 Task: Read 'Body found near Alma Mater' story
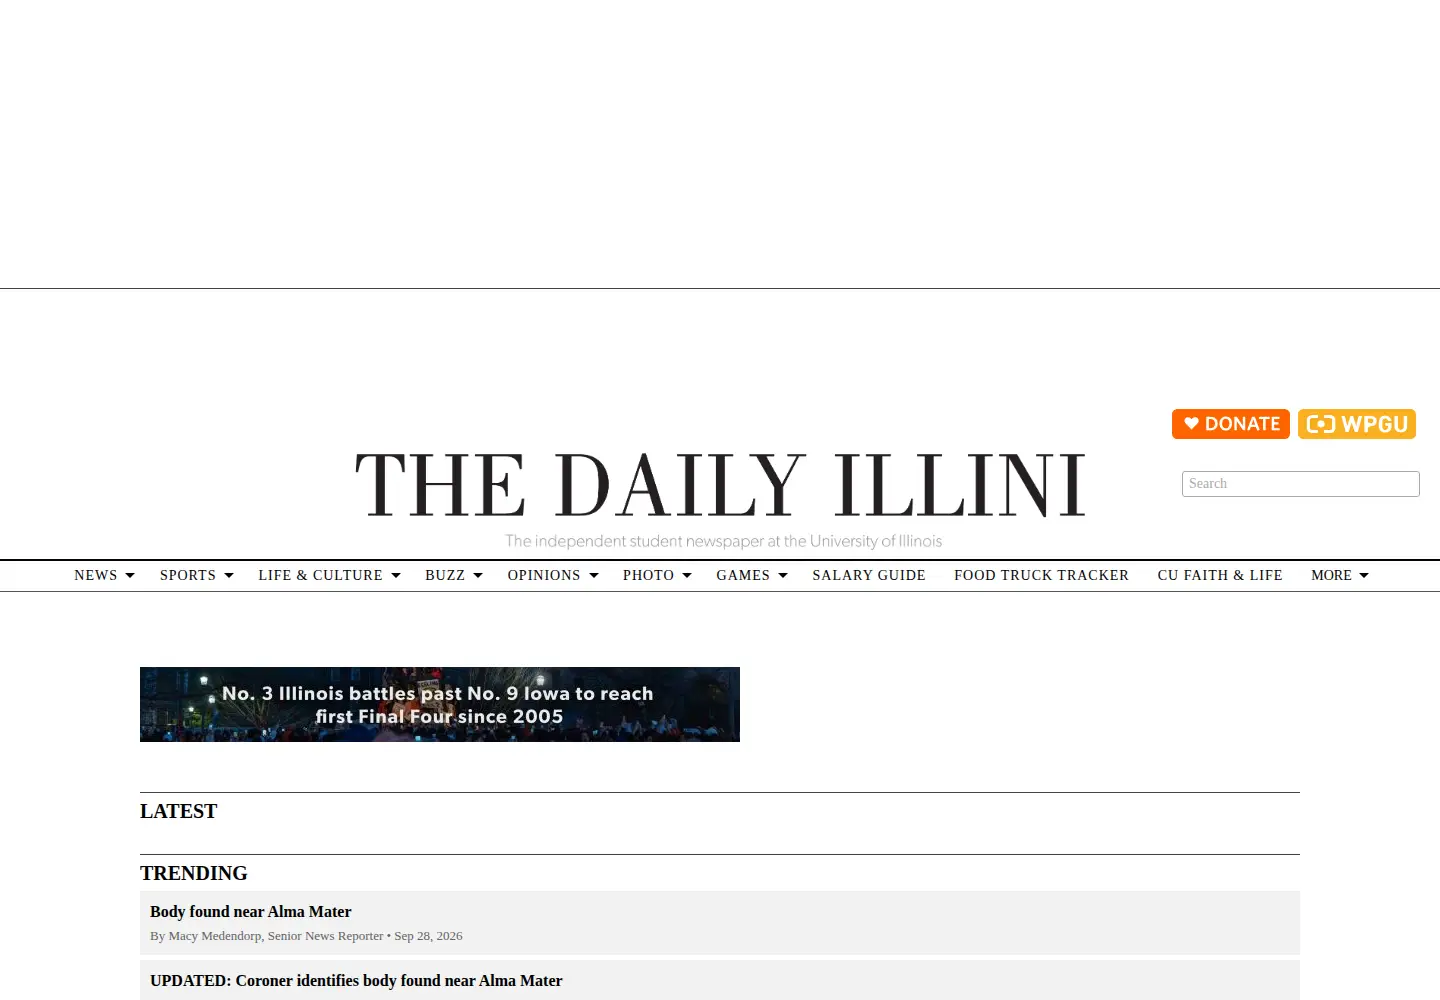click(x=250, y=912)
